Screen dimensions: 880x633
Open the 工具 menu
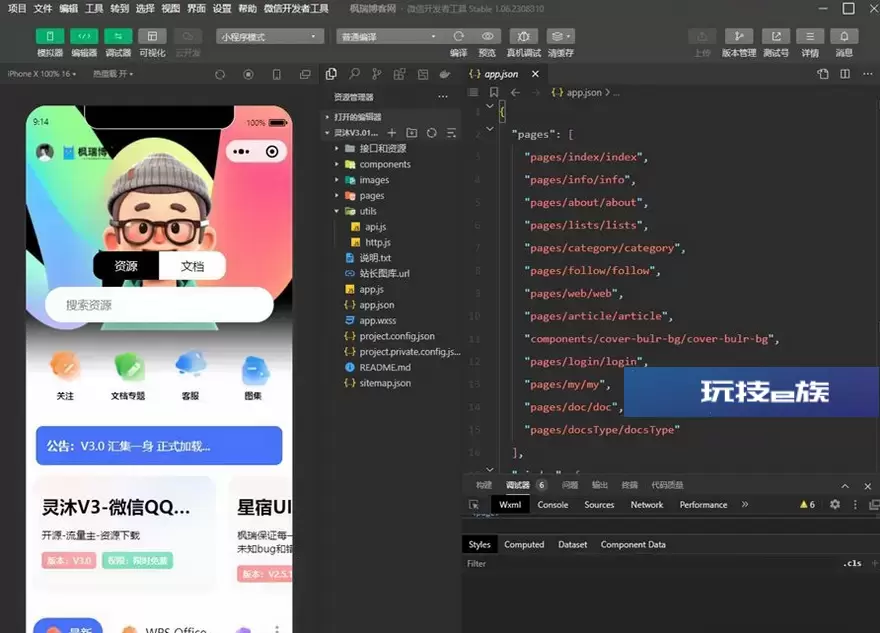click(94, 8)
